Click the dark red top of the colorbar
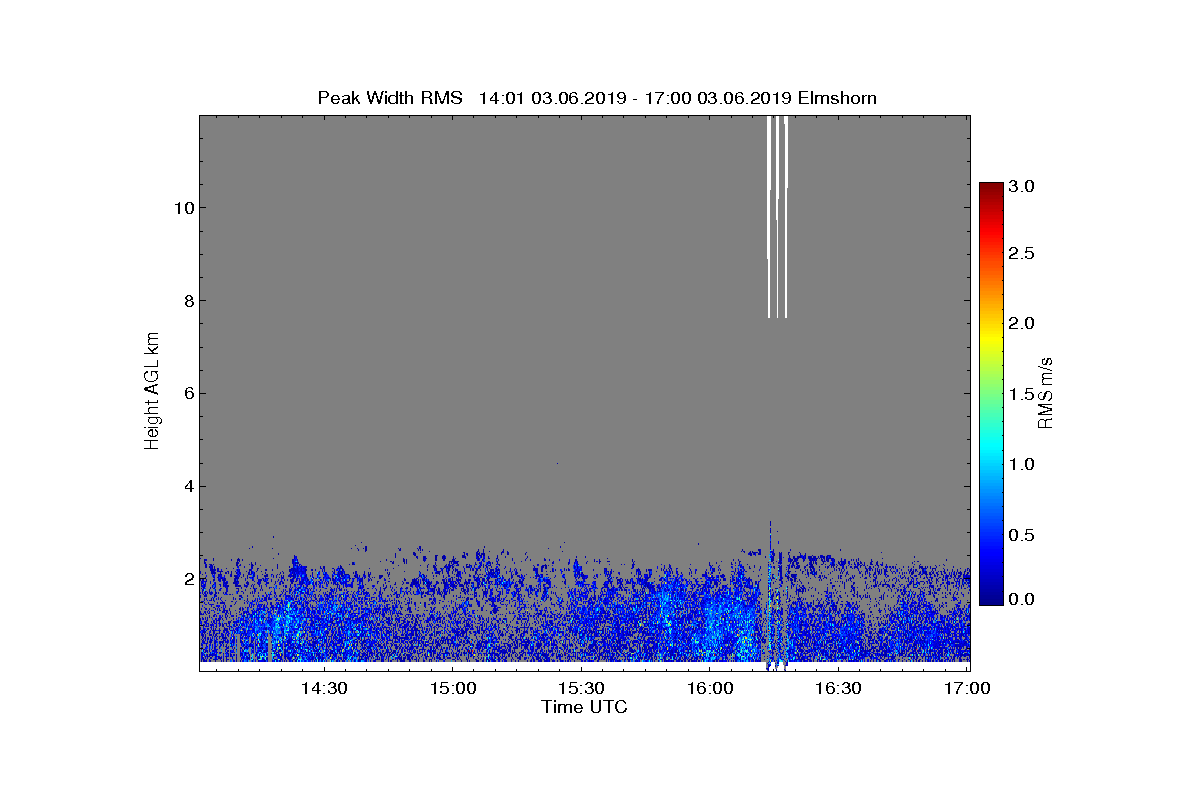 [991, 190]
